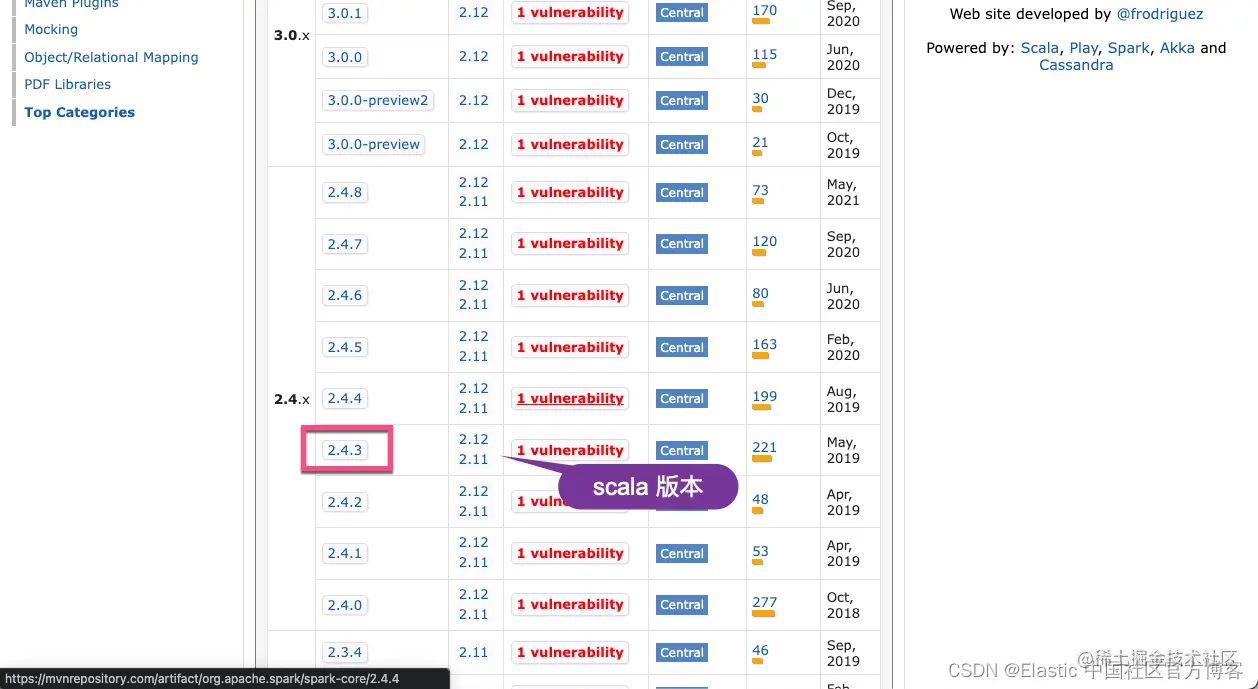Open 30 usages of 3.0.0-preview2
This screenshot has width=1258, height=689.
pos(761,99)
